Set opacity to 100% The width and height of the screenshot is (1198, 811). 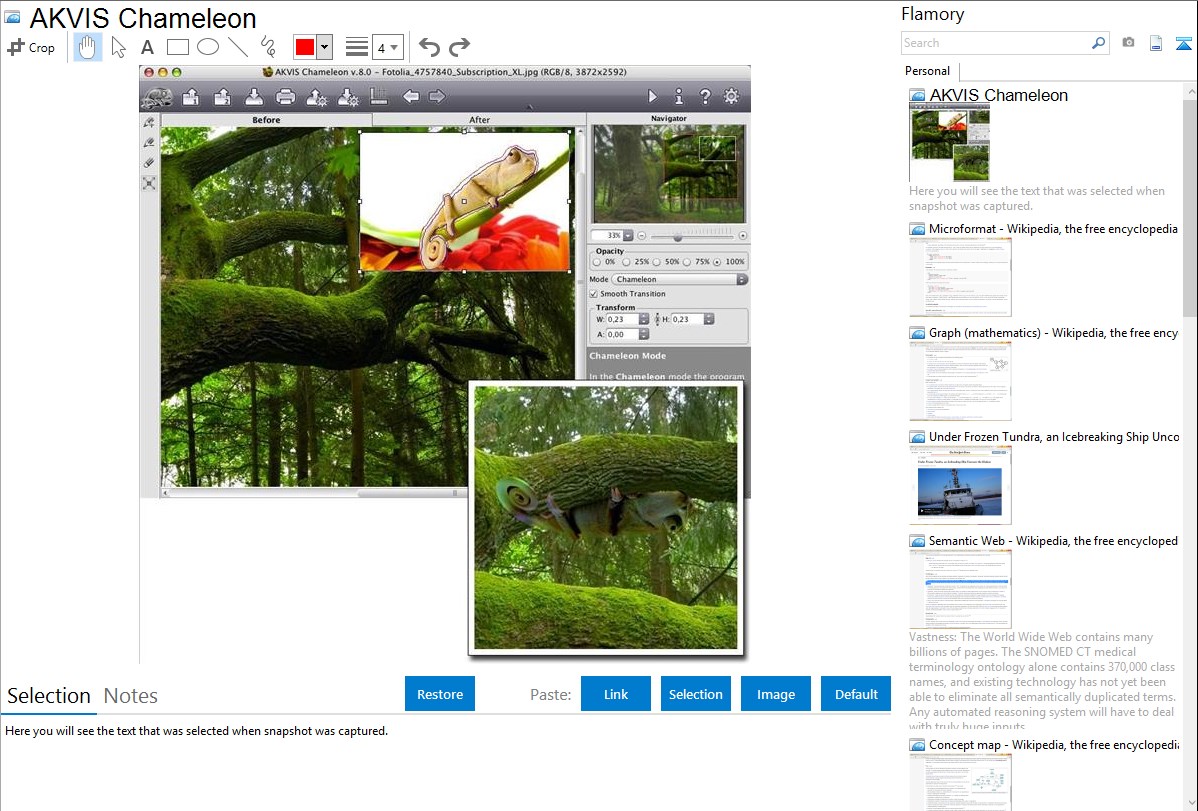click(x=717, y=262)
